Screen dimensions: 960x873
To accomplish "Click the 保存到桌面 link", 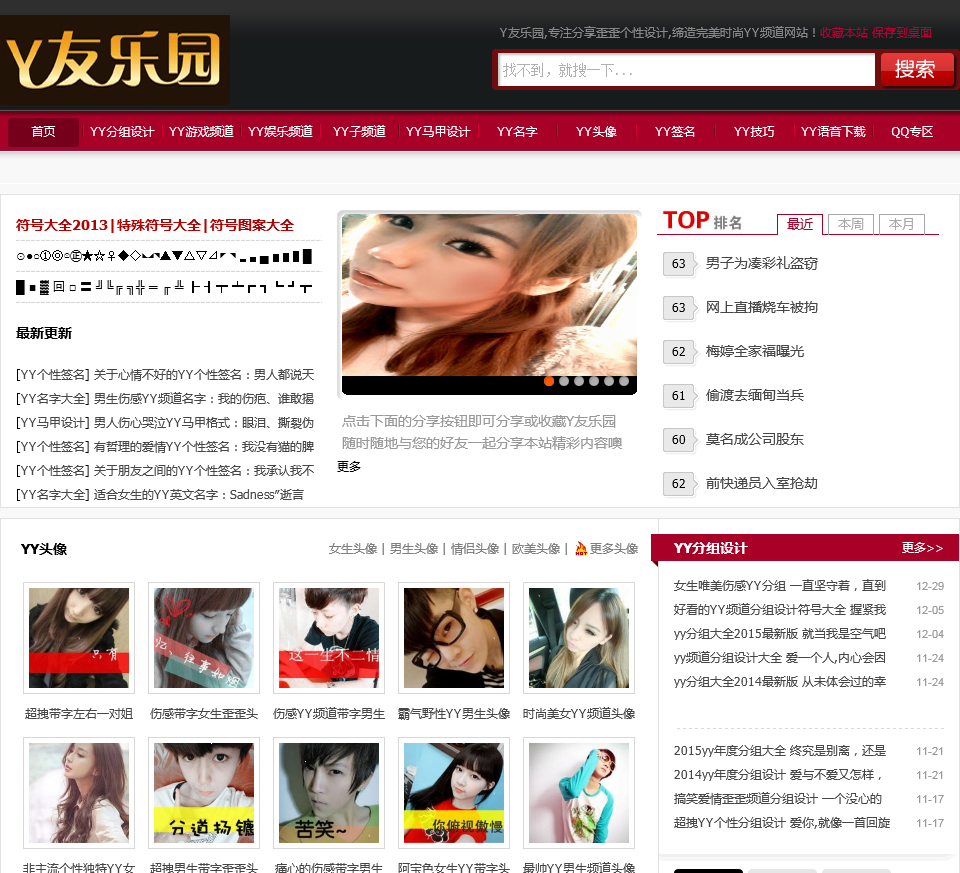I will tap(902, 32).
